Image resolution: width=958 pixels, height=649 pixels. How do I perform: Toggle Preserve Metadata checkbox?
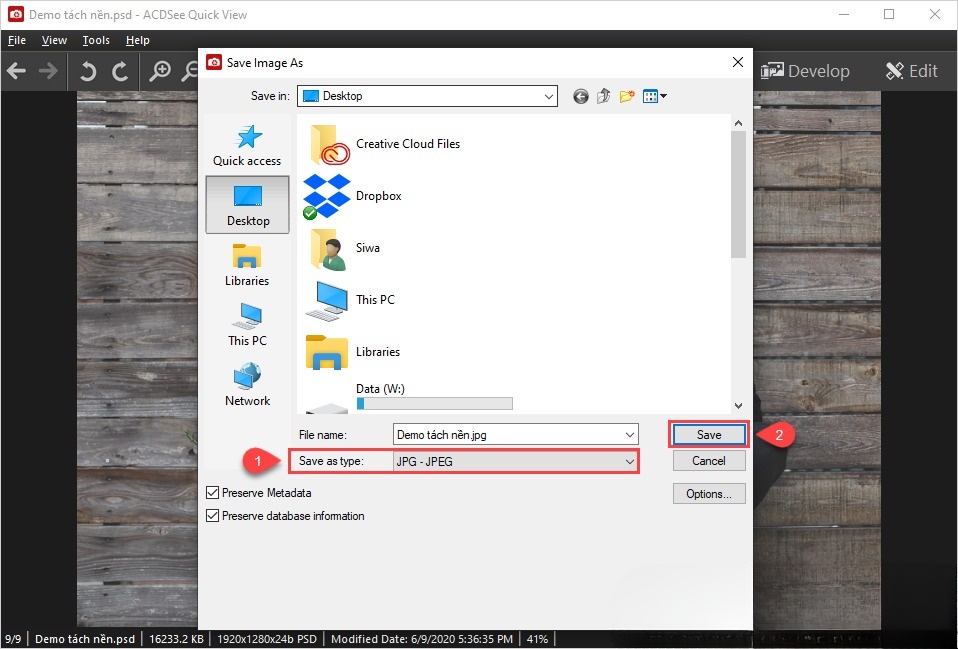click(212, 493)
